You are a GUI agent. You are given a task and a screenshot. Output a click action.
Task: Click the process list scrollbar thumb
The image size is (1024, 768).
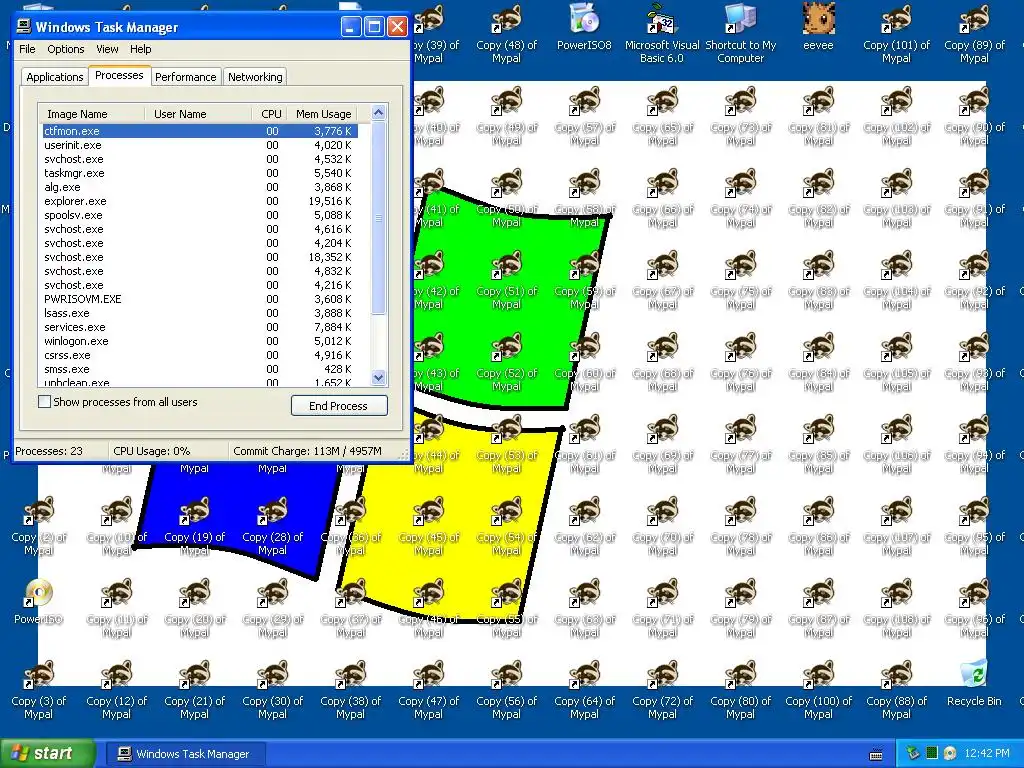click(x=378, y=218)
